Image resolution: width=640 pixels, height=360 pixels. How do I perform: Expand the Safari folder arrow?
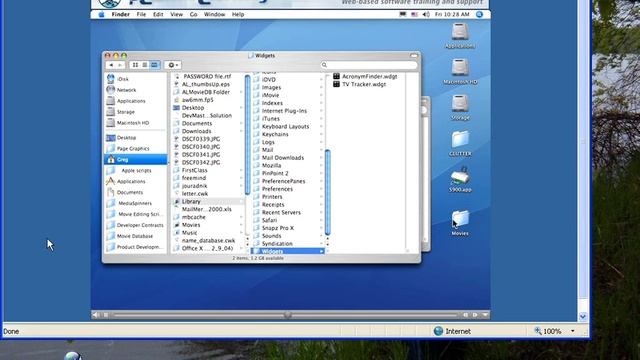(321, 220)
